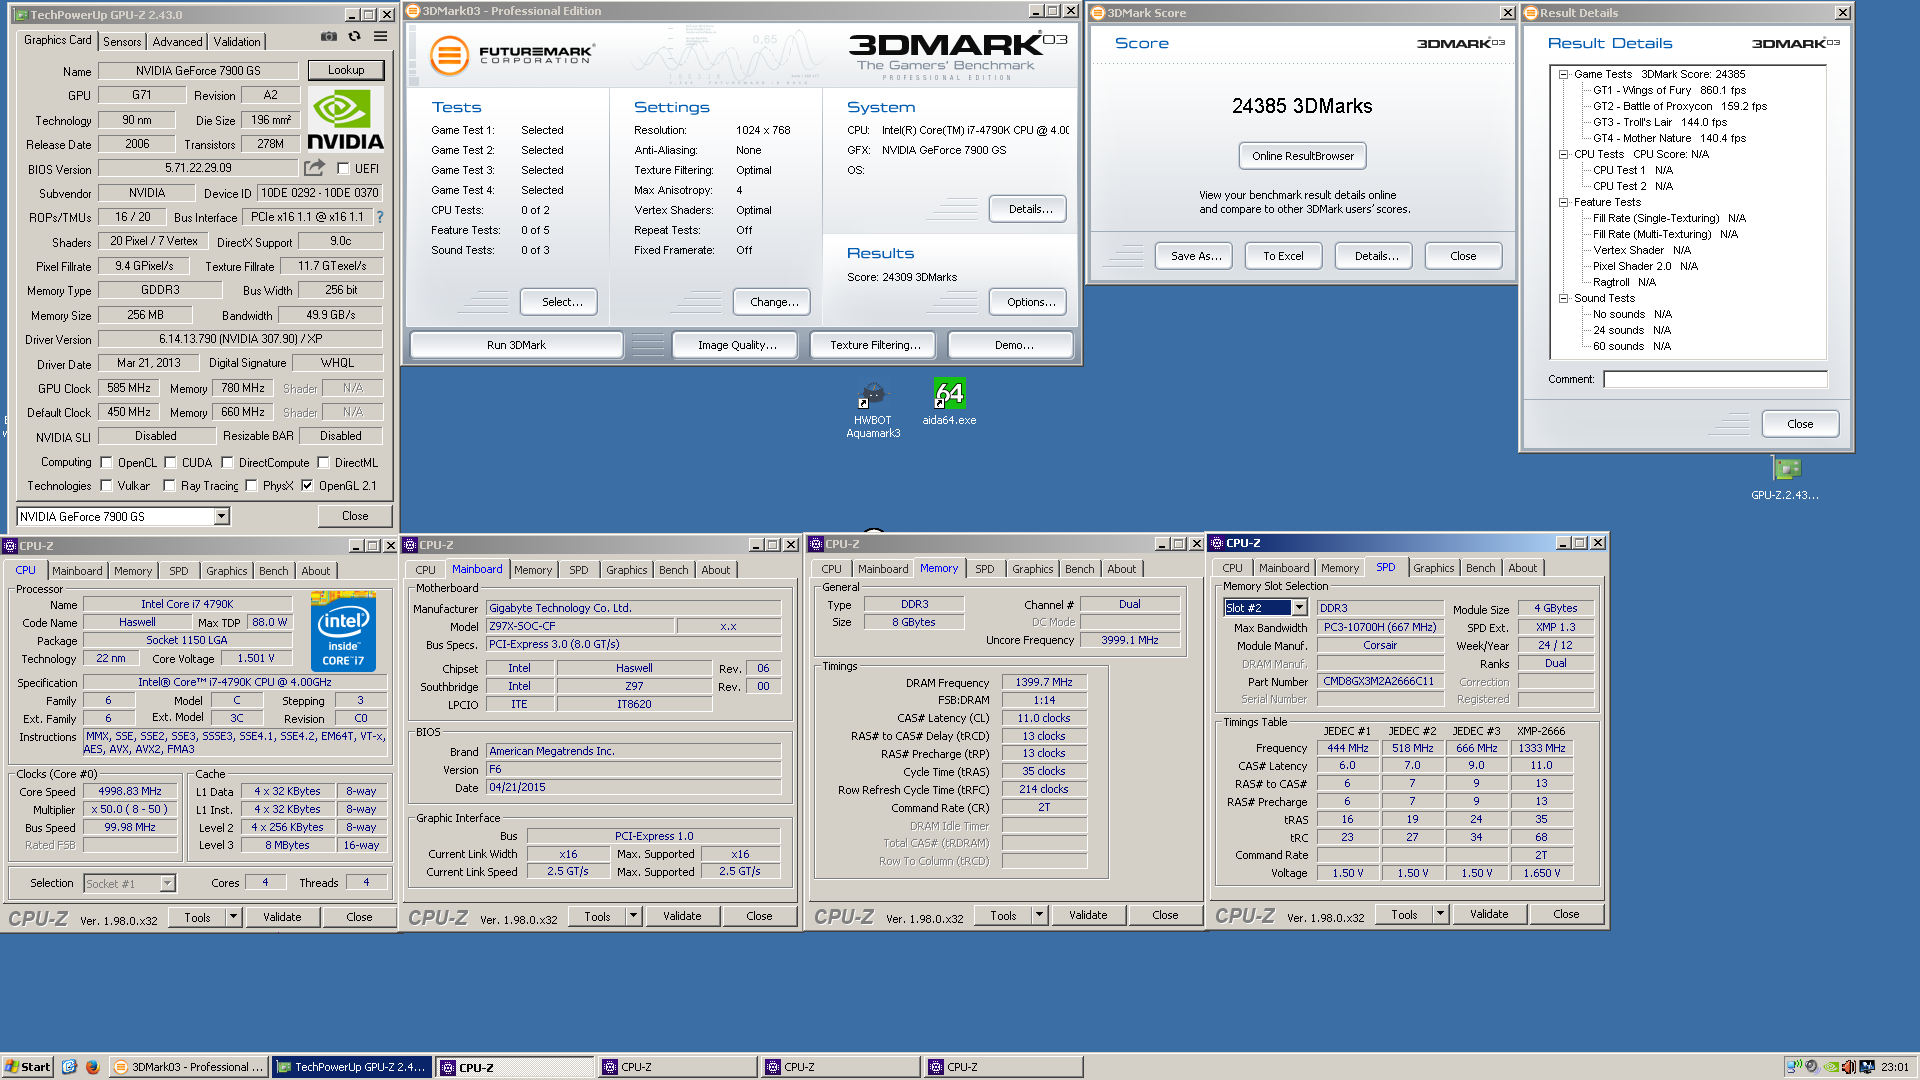Toggle the DirectCompute checkbox
This screenshot has width=1920, height=1080.
(227, 463)
